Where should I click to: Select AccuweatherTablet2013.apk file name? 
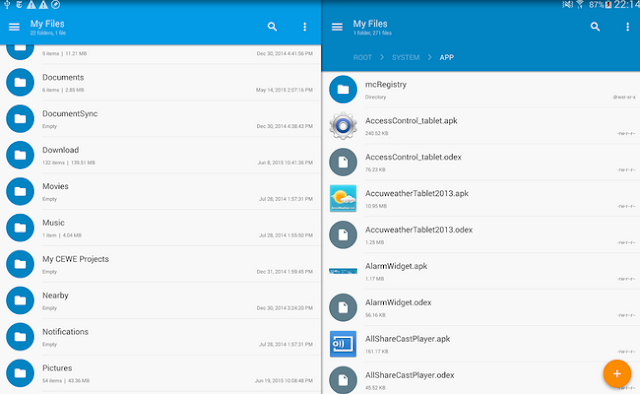tap(417, 194)
